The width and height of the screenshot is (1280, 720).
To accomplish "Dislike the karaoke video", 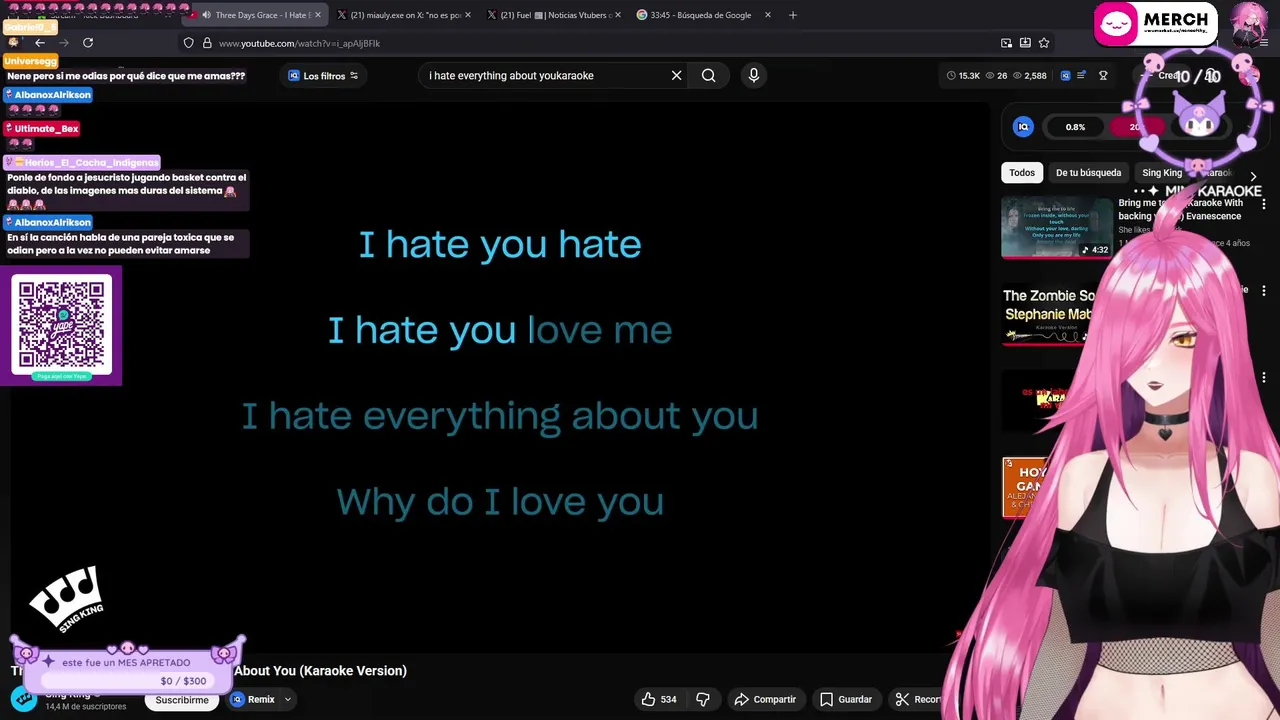I will (x=702, y=700).
